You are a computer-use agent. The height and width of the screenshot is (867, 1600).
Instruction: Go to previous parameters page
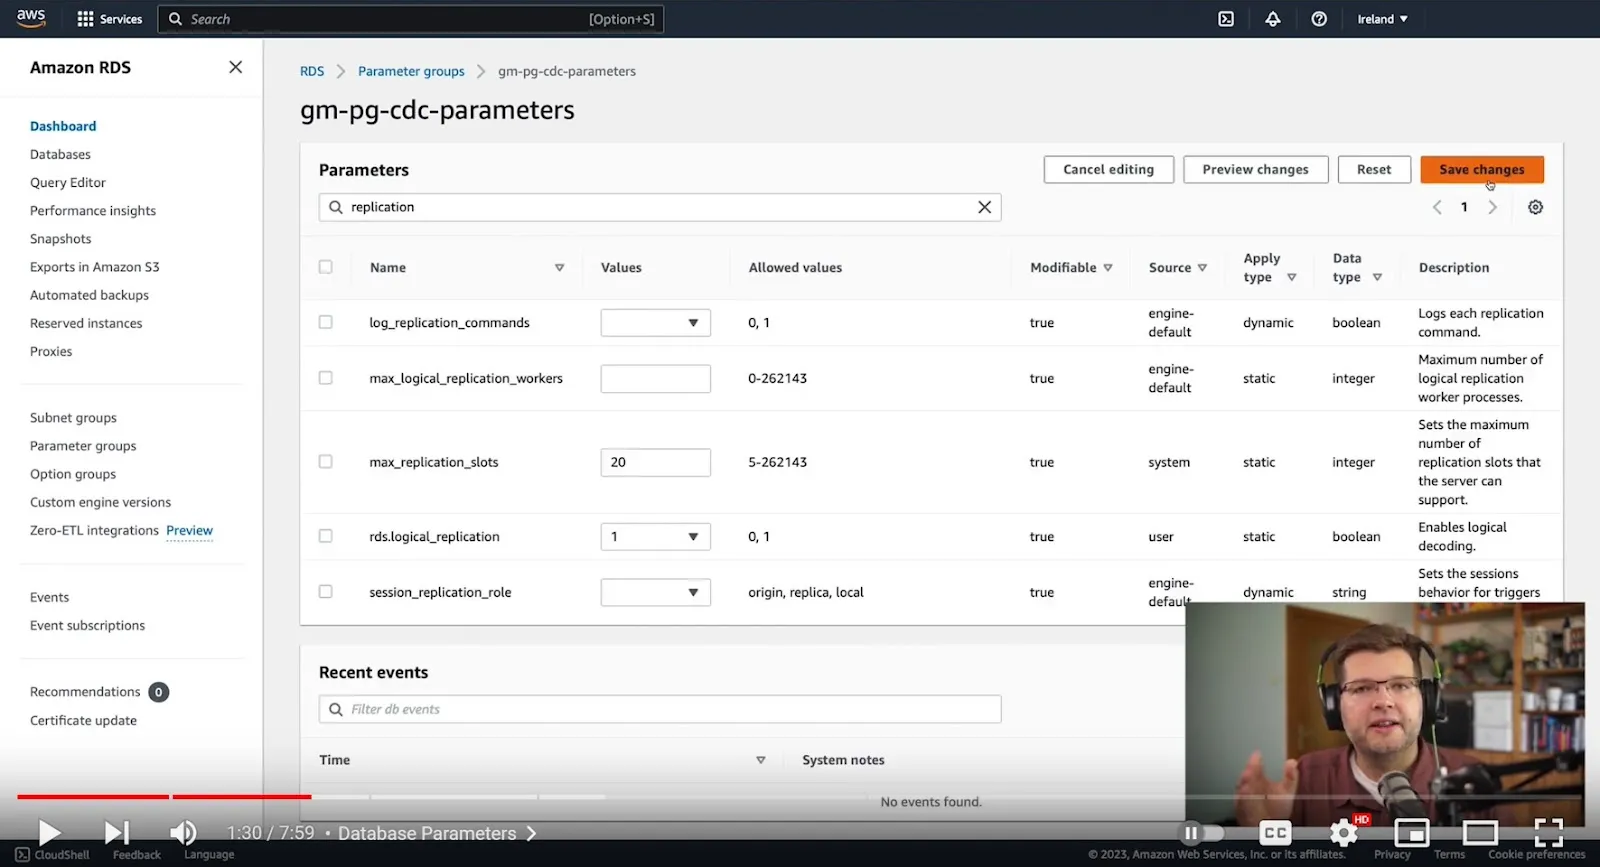click(x=1437, y=207)
